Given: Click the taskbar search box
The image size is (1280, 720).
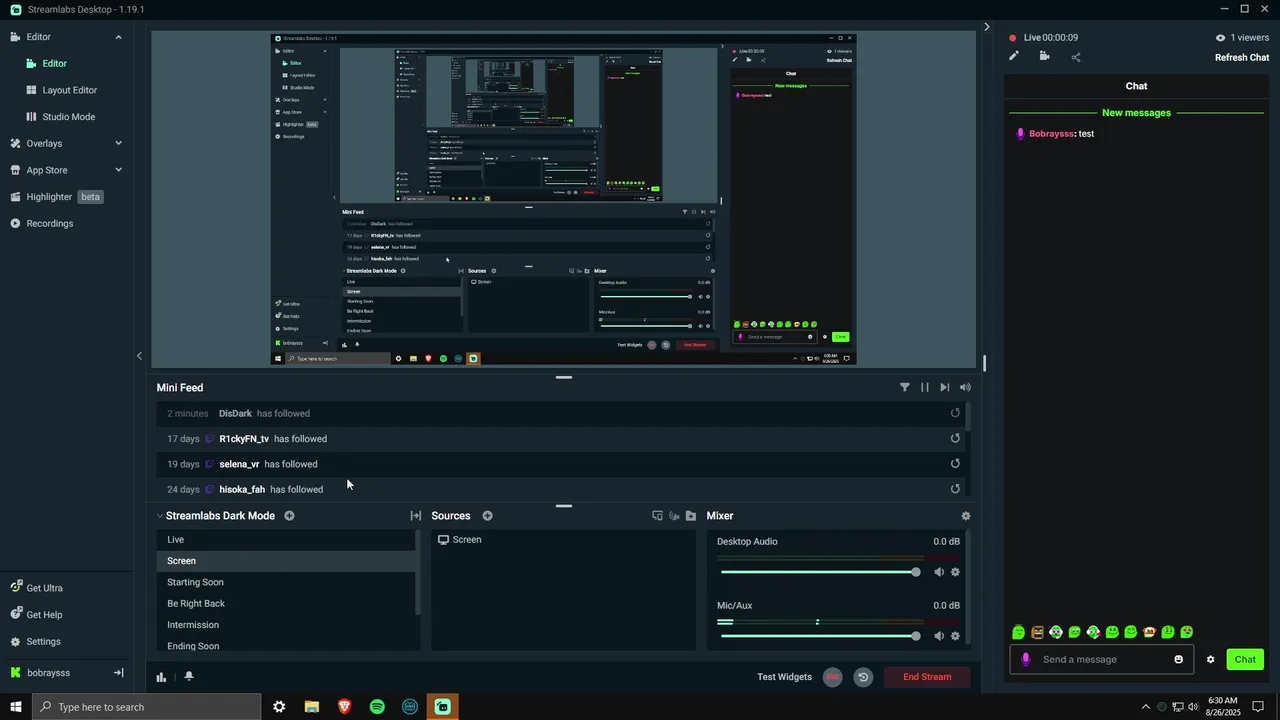Looking at the screenshot, I should pos(147,707).
